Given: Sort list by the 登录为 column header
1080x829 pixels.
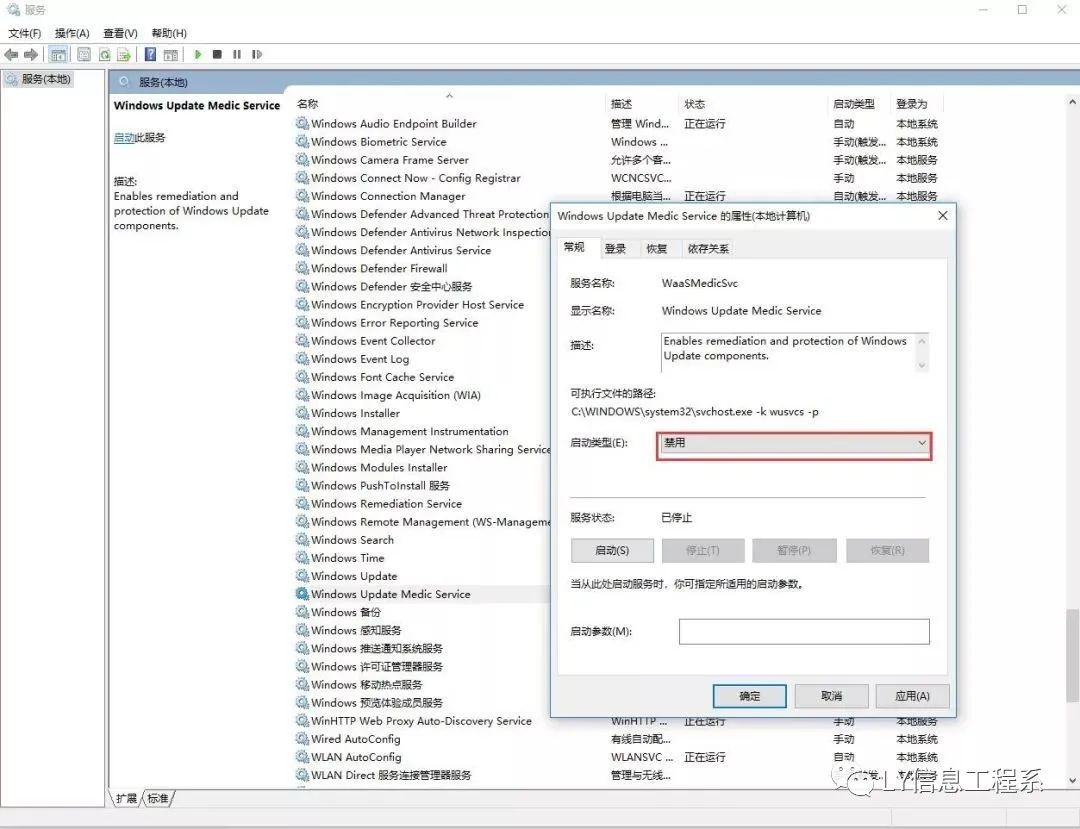Looking at the screenshot, I should [x=917, y=104].
